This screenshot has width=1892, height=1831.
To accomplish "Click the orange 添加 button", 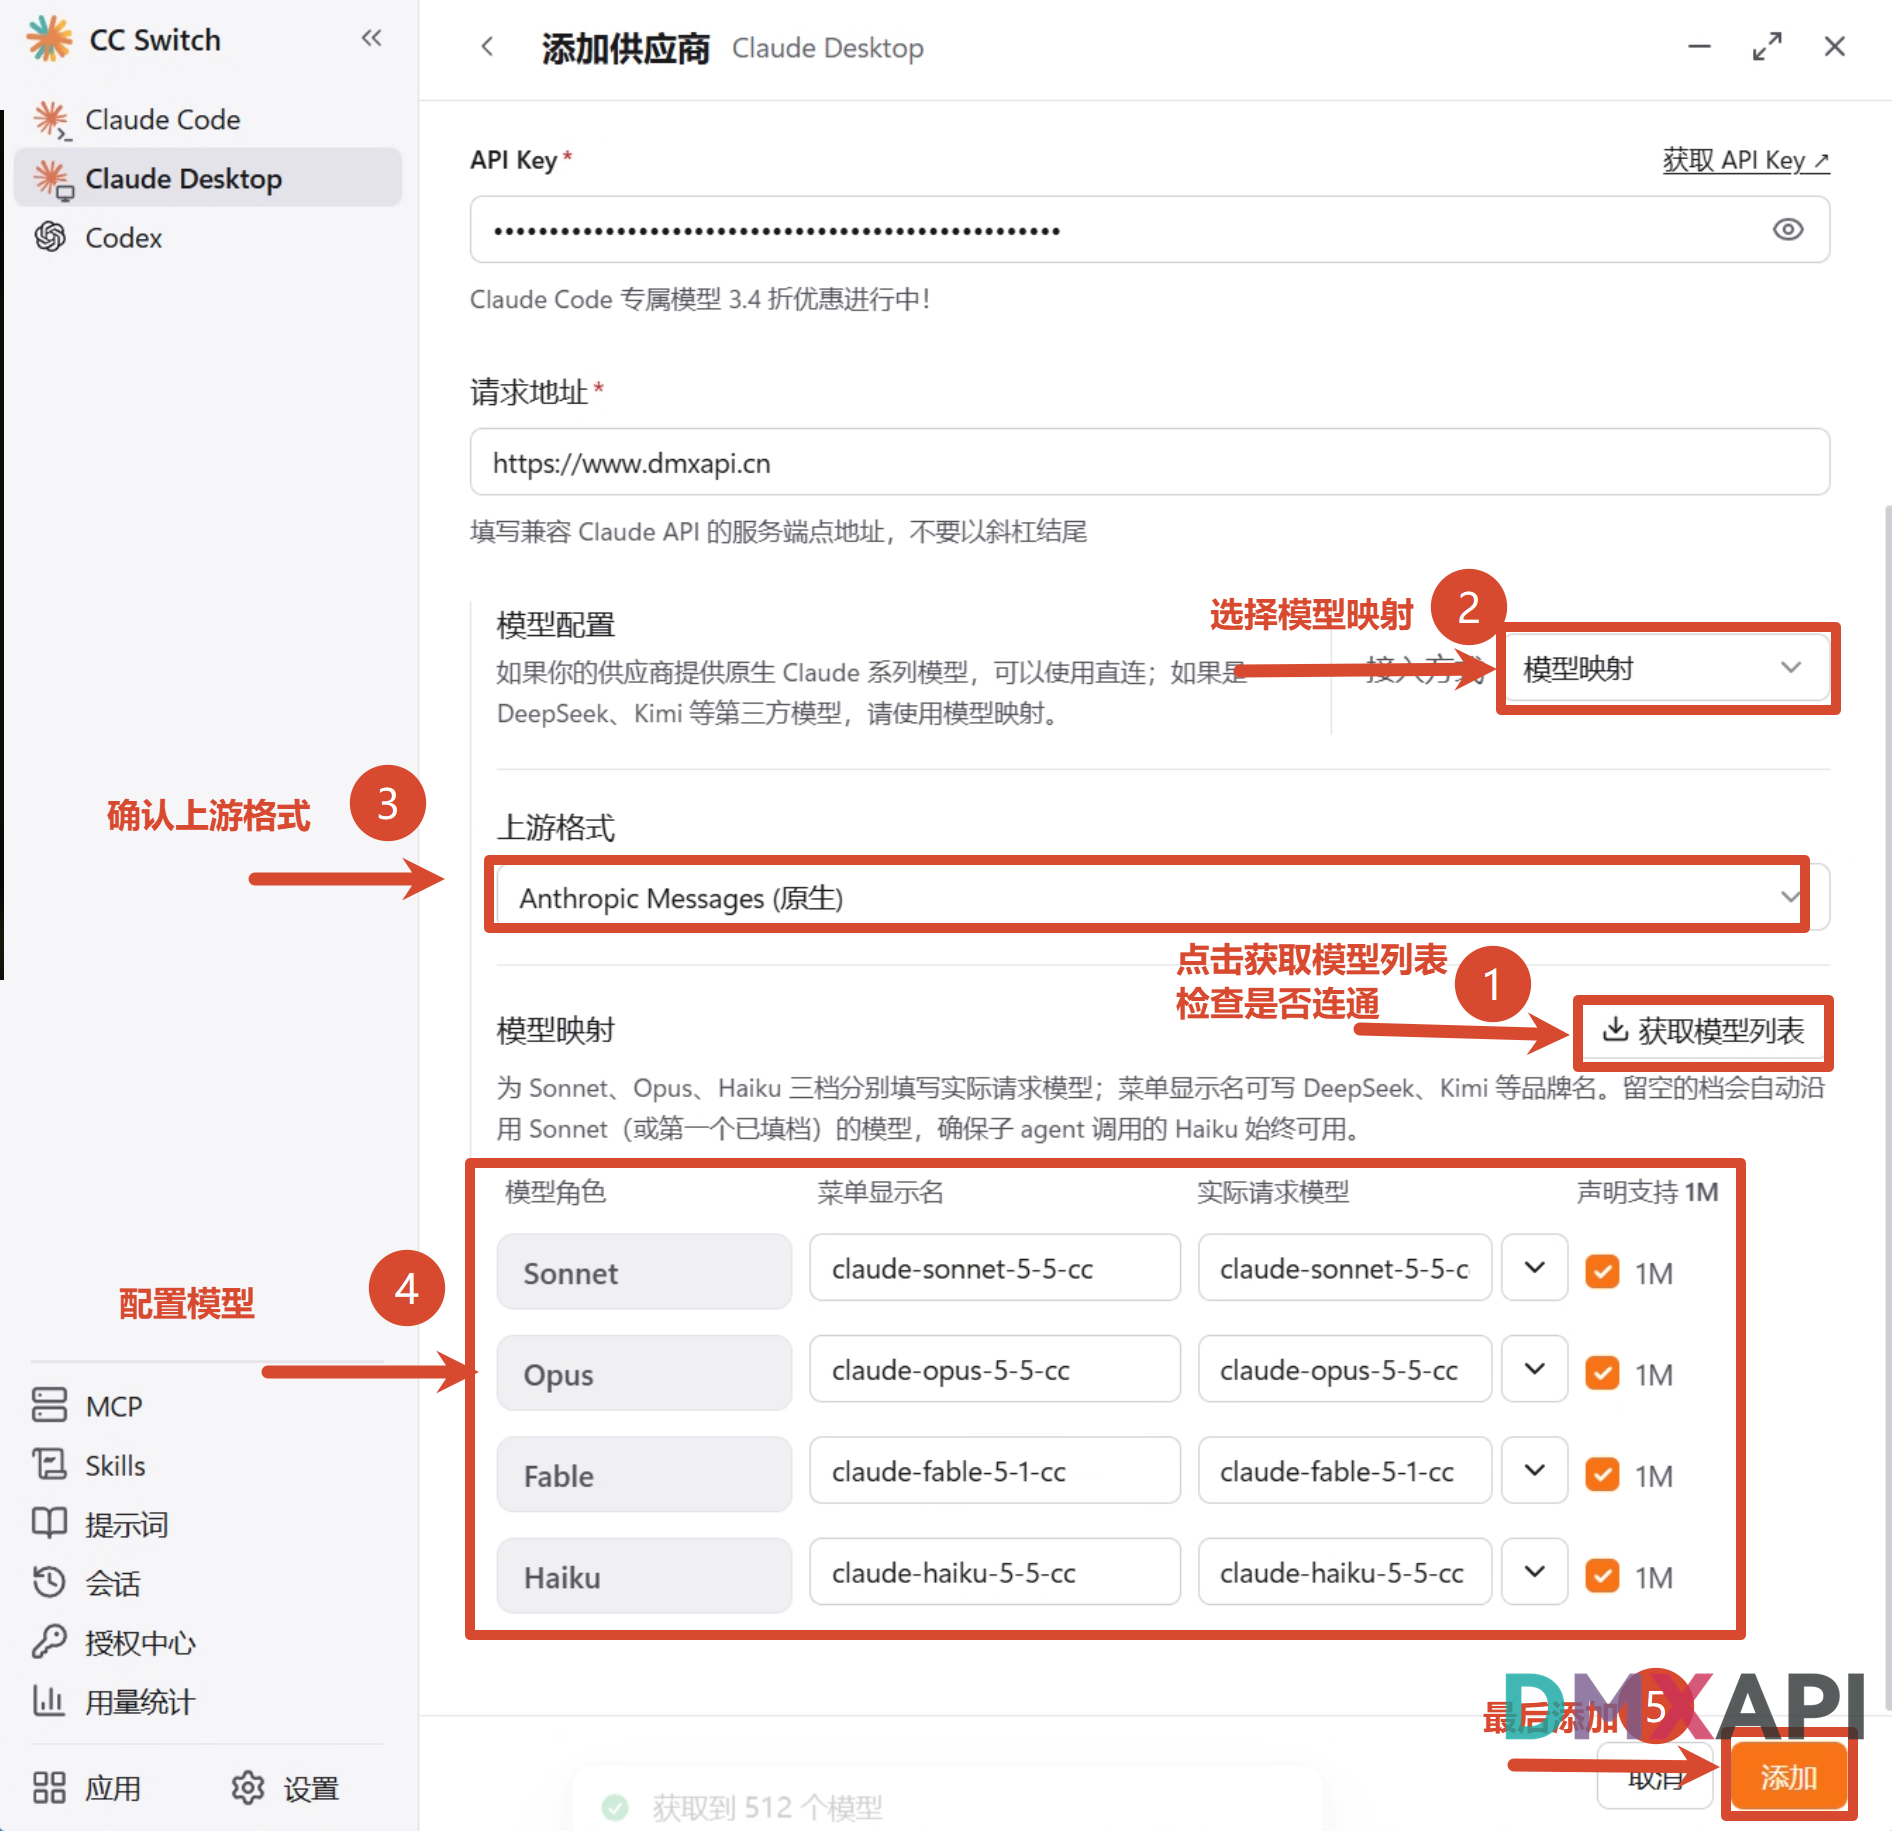I will tap(1788, 1776).
